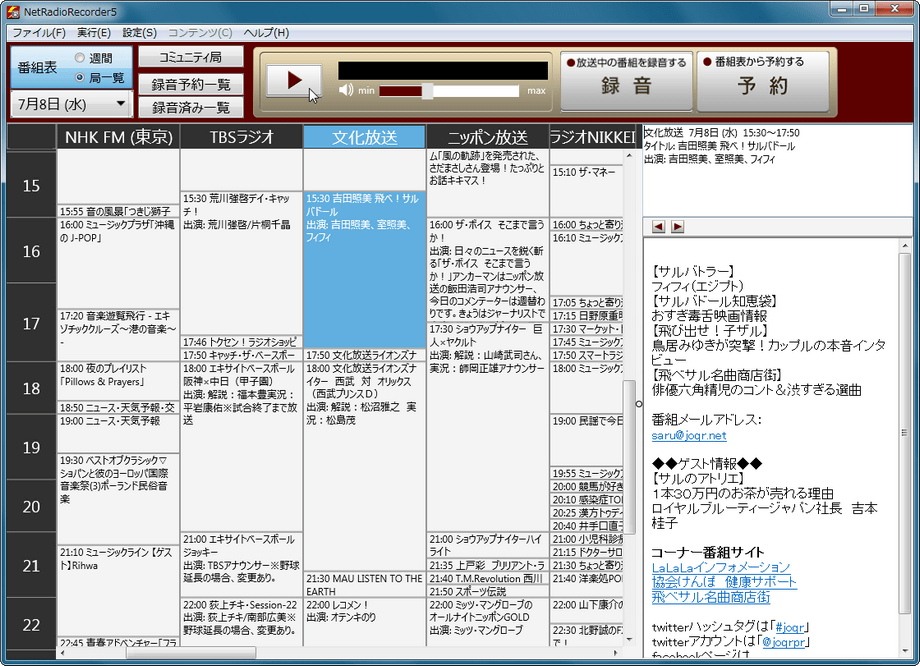
Task: Show previous program with left red arrow
Action: coord(658,226)
